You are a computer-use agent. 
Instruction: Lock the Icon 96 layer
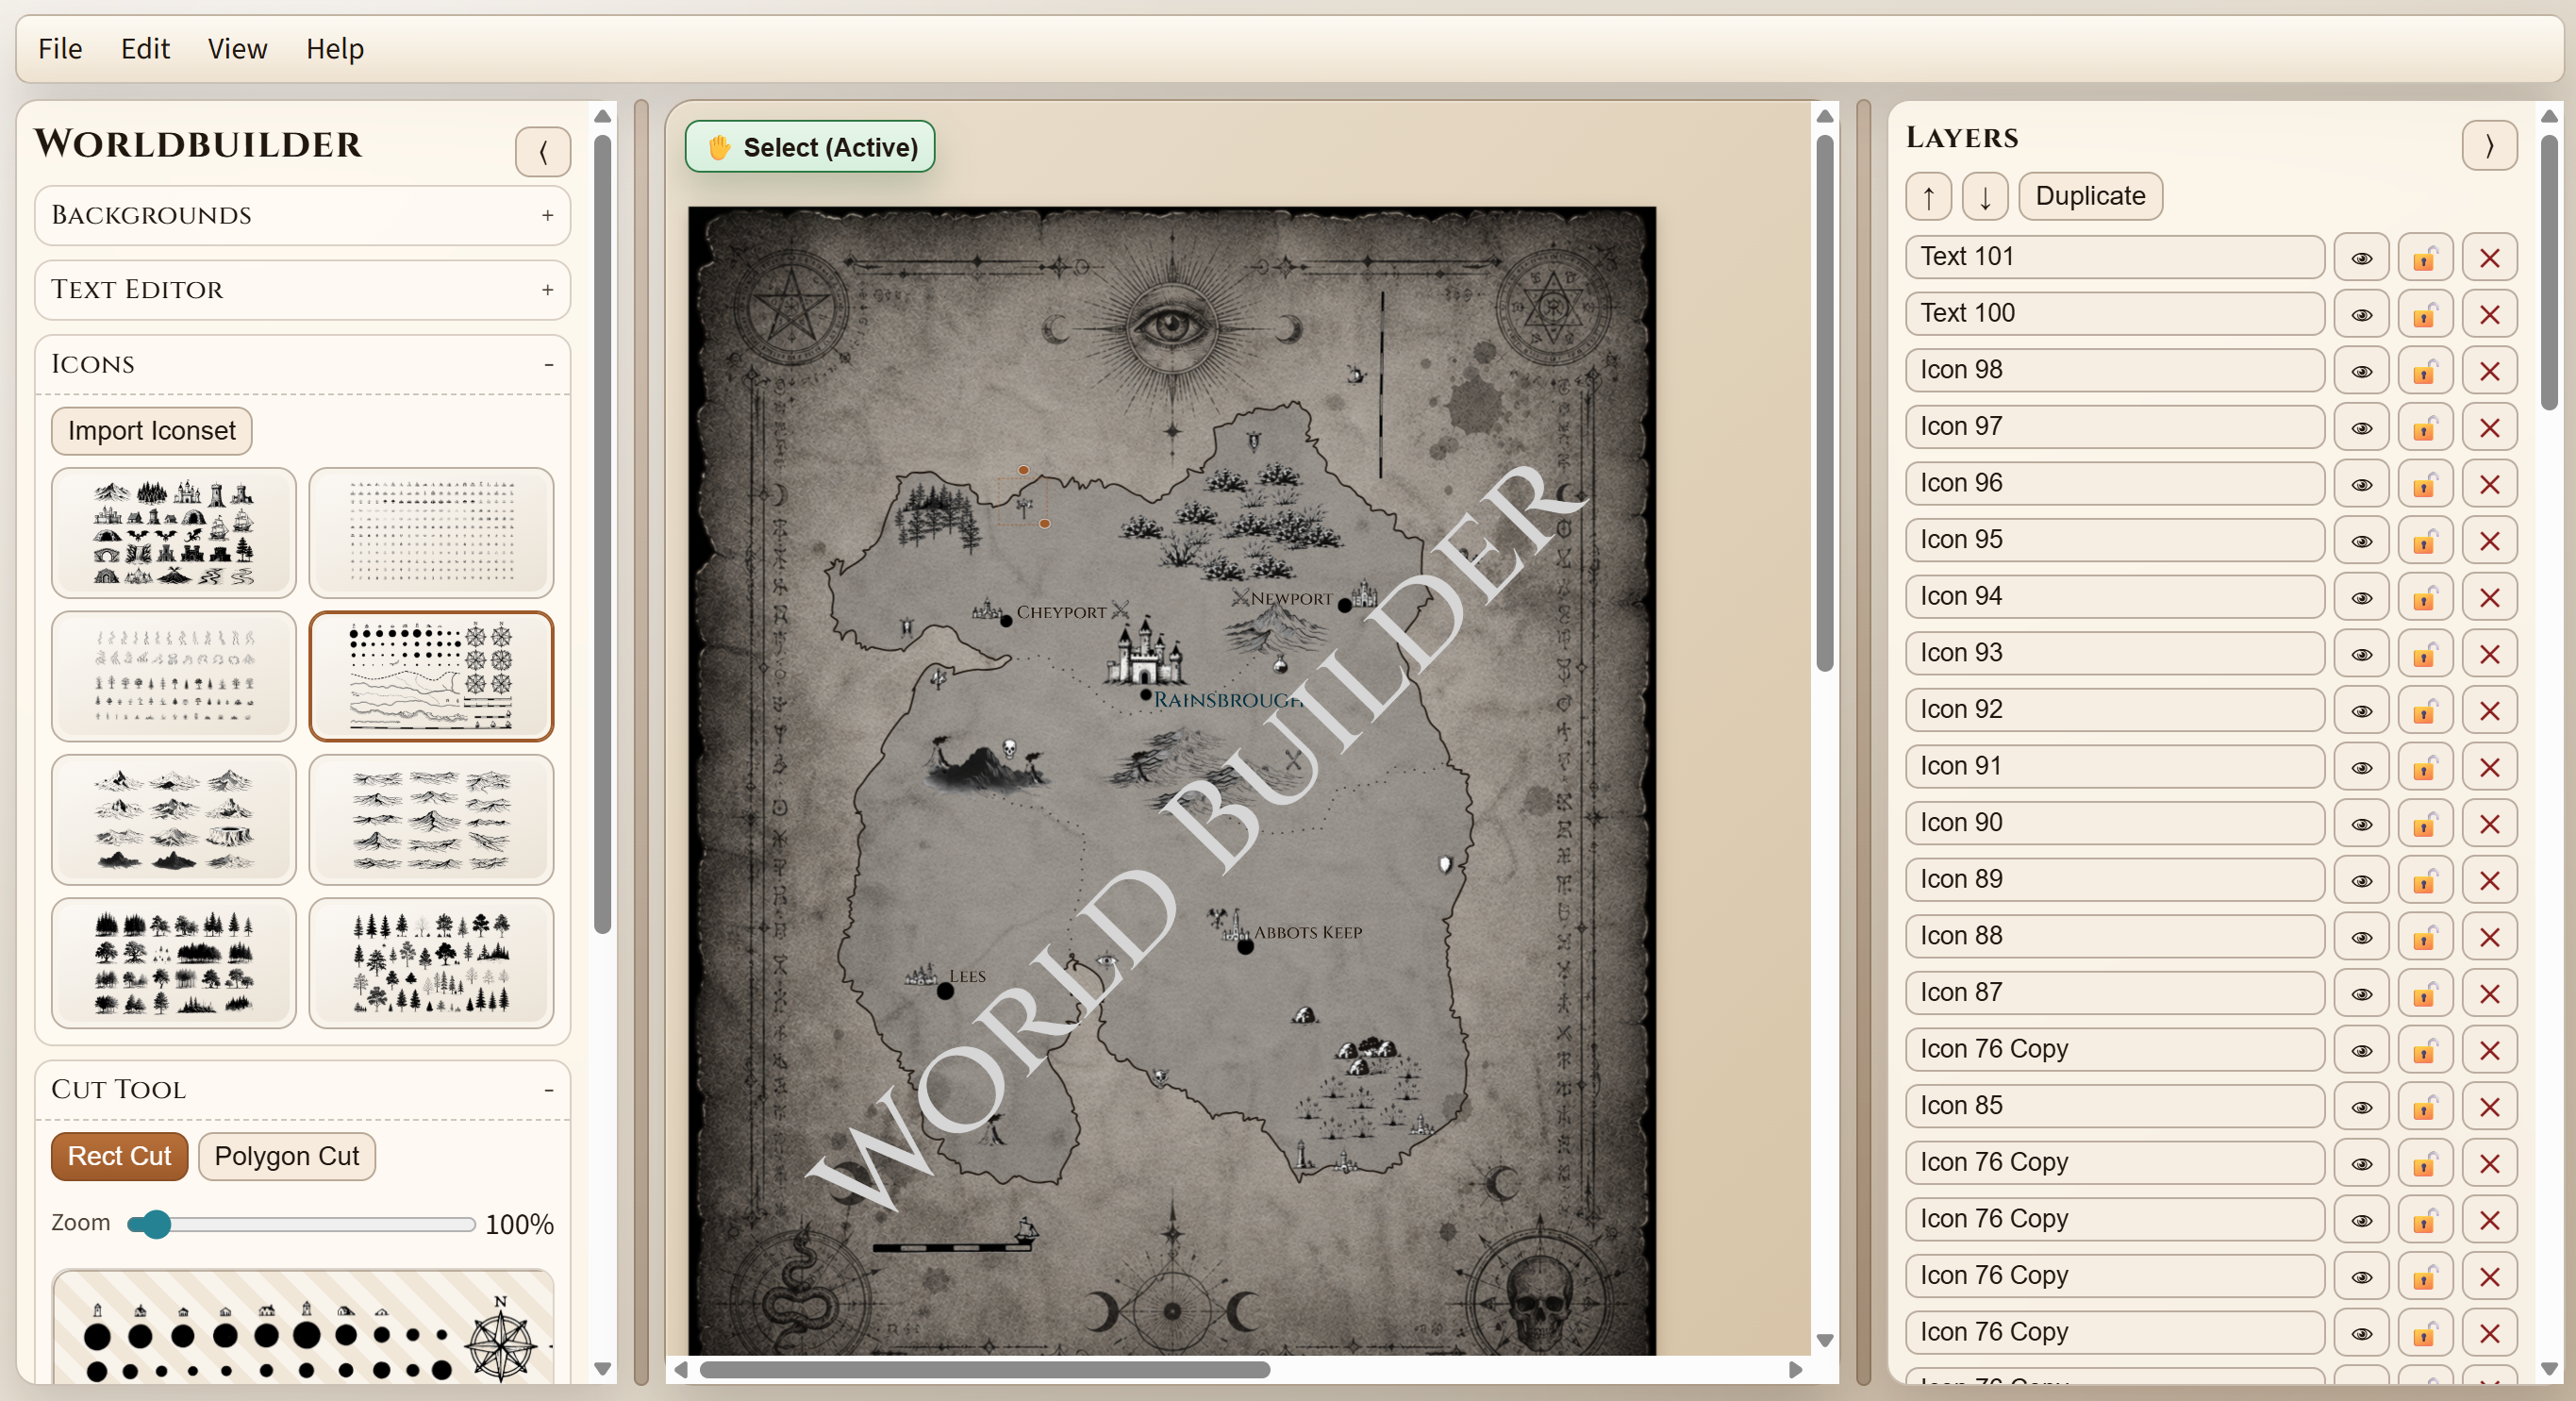2425,485
